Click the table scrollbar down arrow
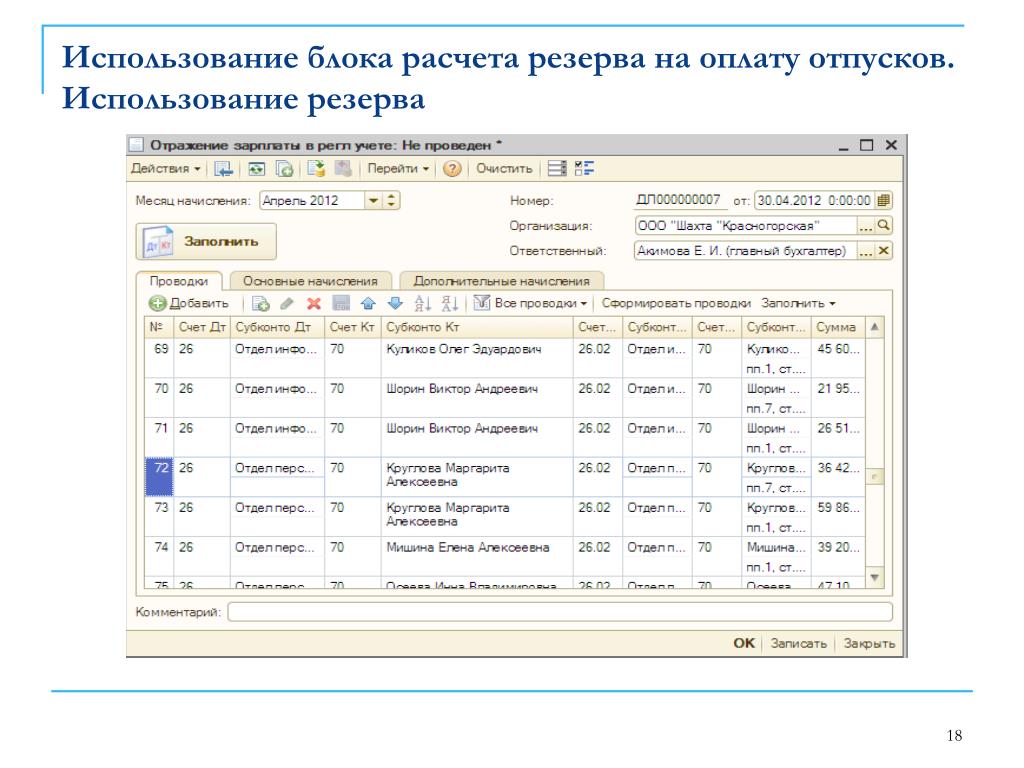 pyautogui.click(x=874, y=577)
